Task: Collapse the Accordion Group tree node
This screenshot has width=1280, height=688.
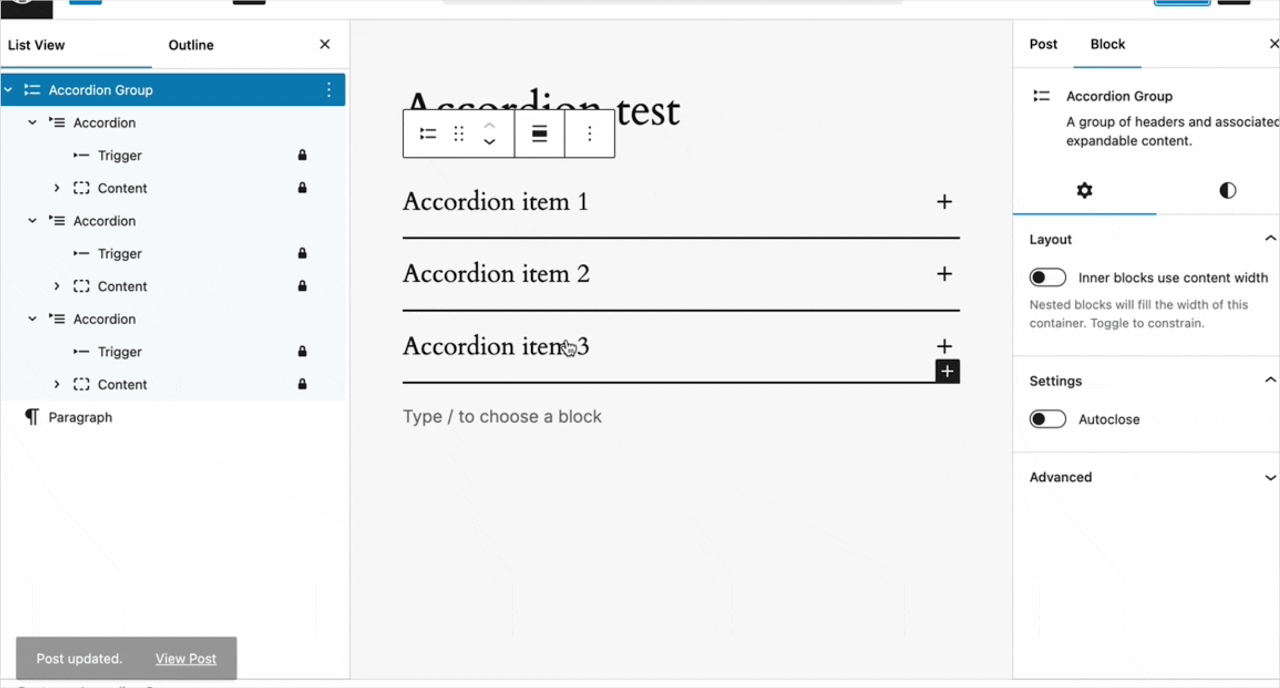Action: coord(9,90)
